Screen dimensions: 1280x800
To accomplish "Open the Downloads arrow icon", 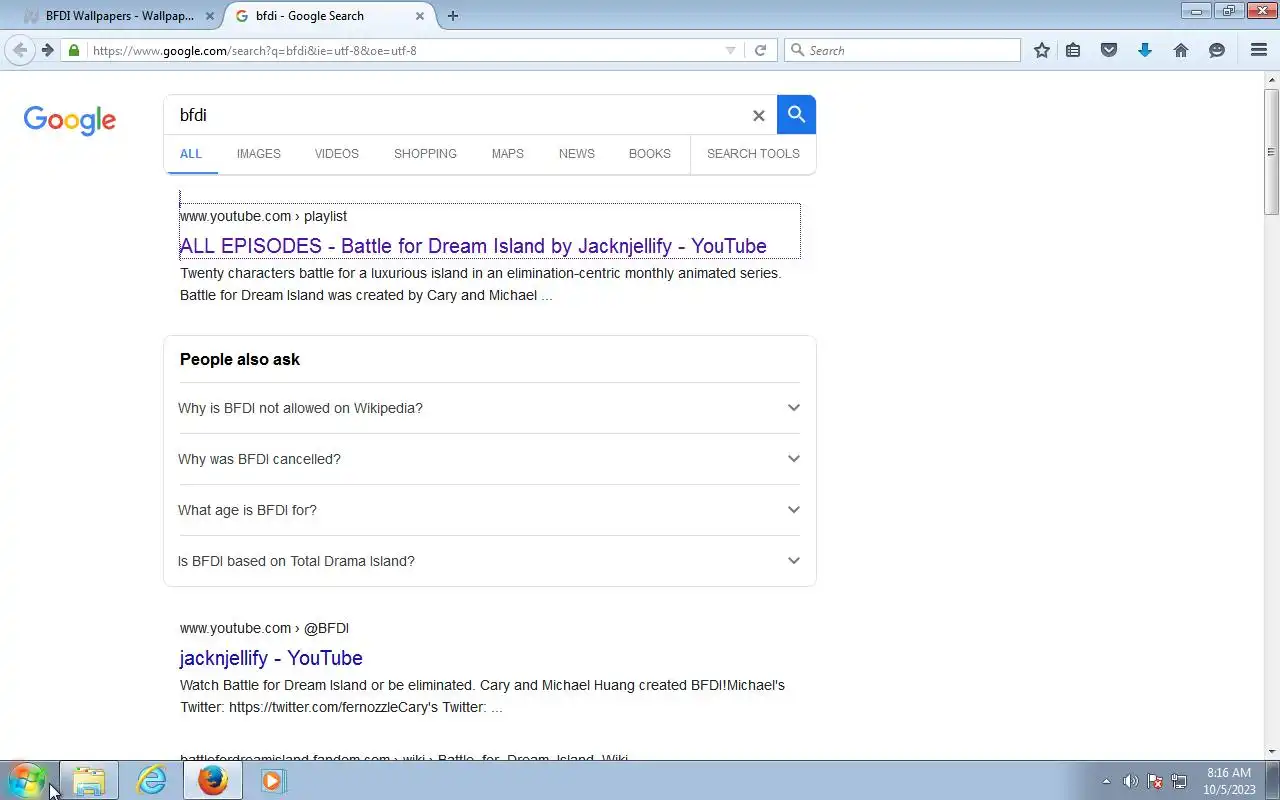I will click(x=1145, y=50).
